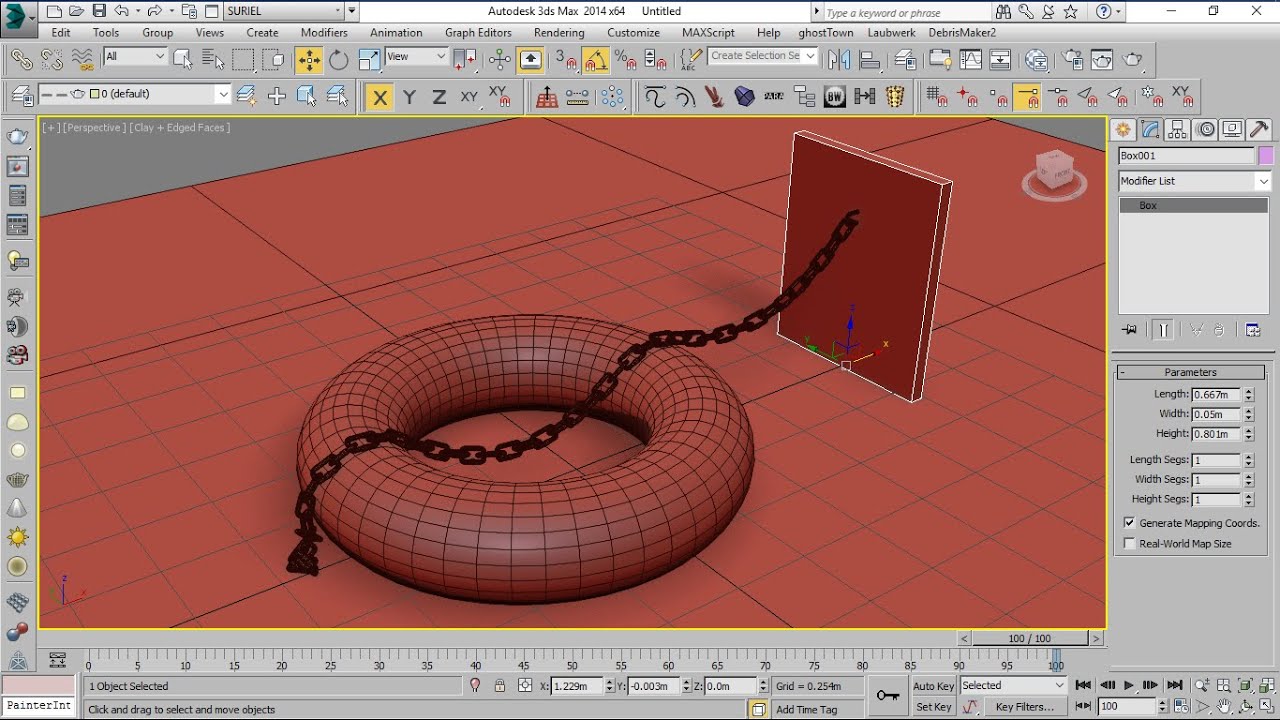Screen dimensions: 1280x720
Task: Go to the start frame
Action: (x=1083, y=685)
